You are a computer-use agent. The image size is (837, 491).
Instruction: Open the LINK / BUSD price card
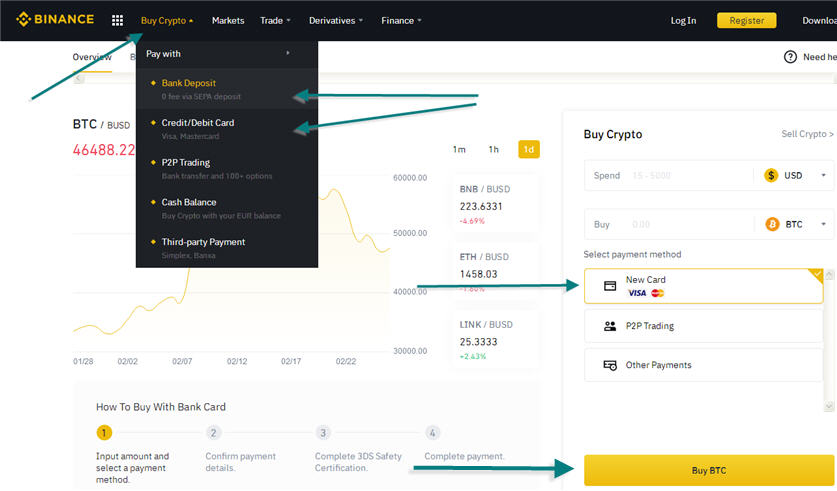pyautogui.click(x=495, y=340)
